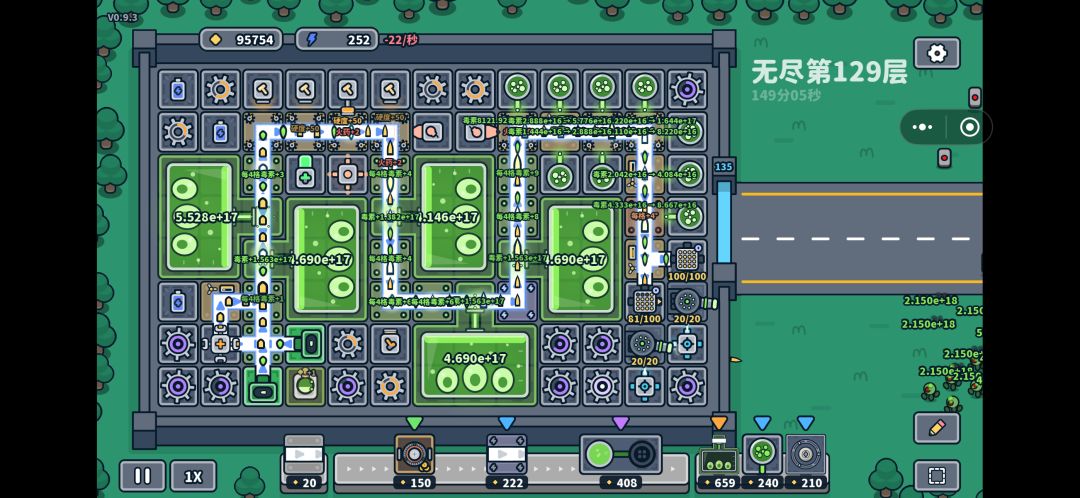Tap the 无尽第129层 level title
This screenshot has width=1080, height=498.
coord(829,72)
